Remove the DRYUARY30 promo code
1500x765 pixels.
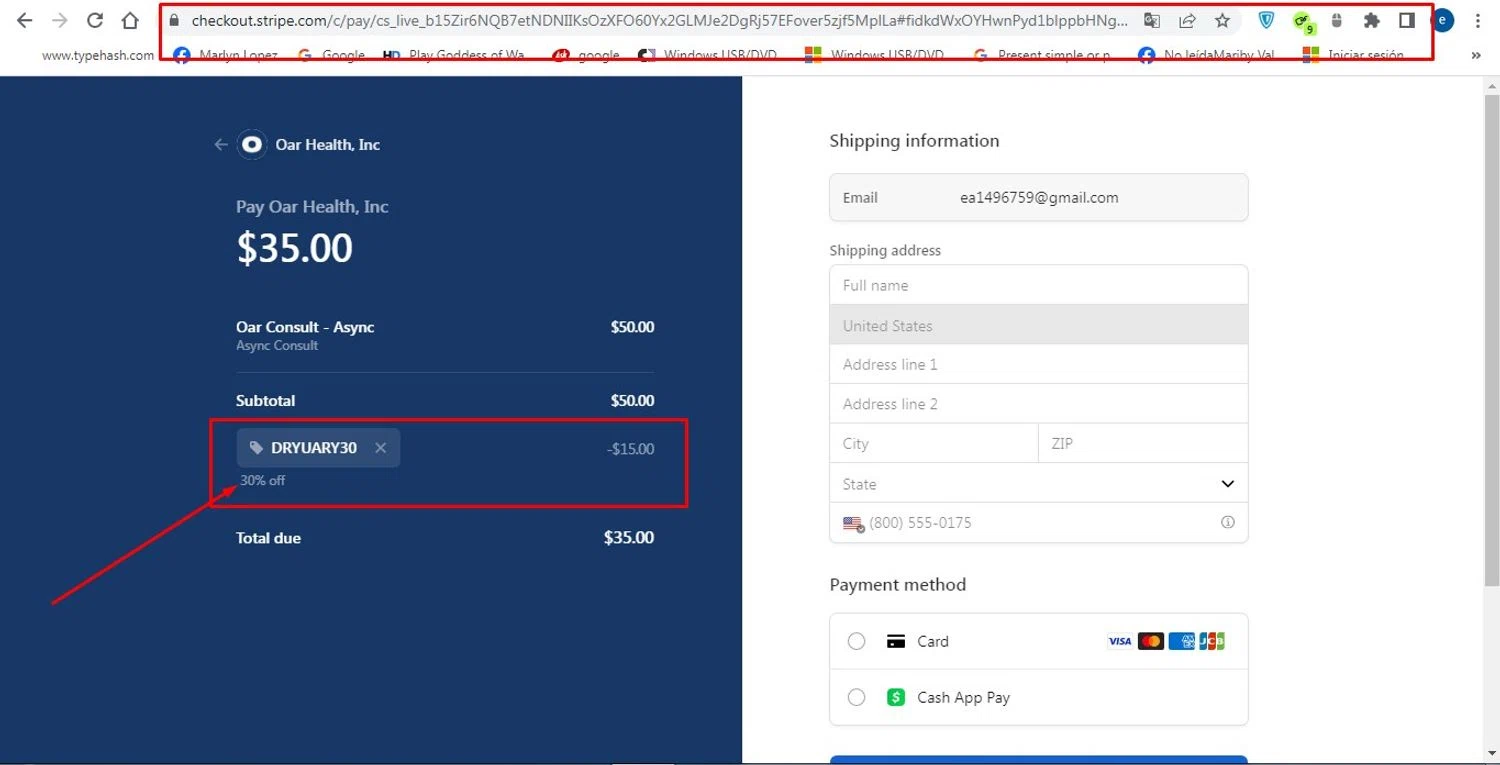pyautogui.click(x=380, y=448)
